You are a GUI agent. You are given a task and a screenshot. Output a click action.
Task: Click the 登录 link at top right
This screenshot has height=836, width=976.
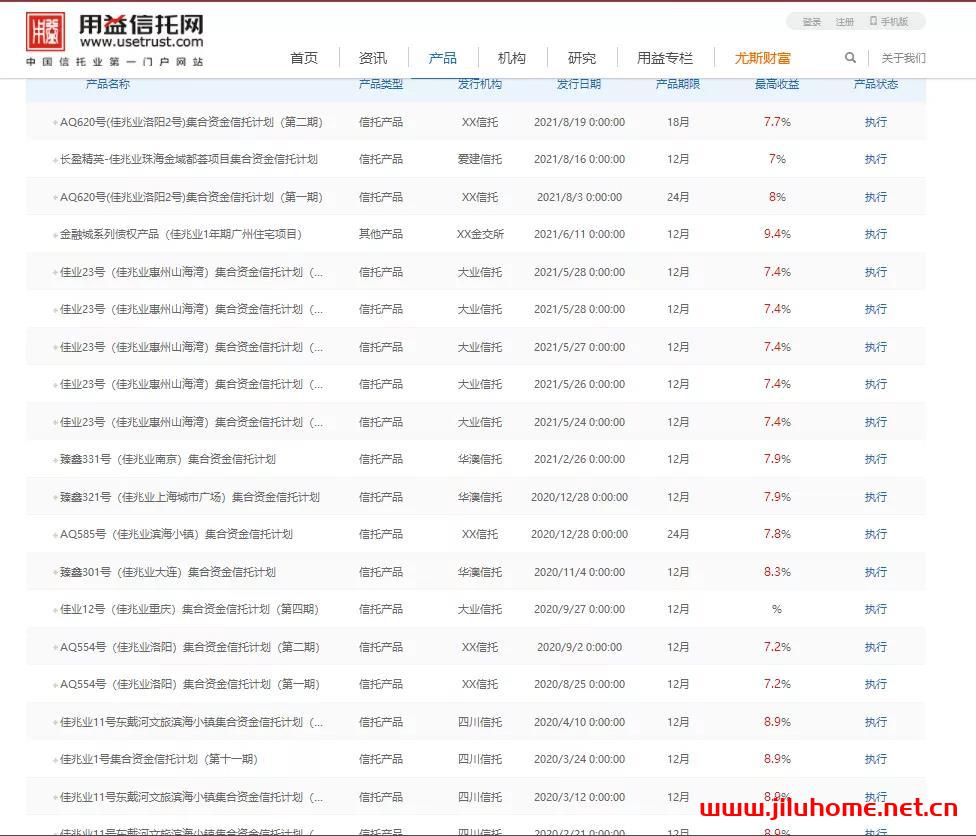click(812, 22)
